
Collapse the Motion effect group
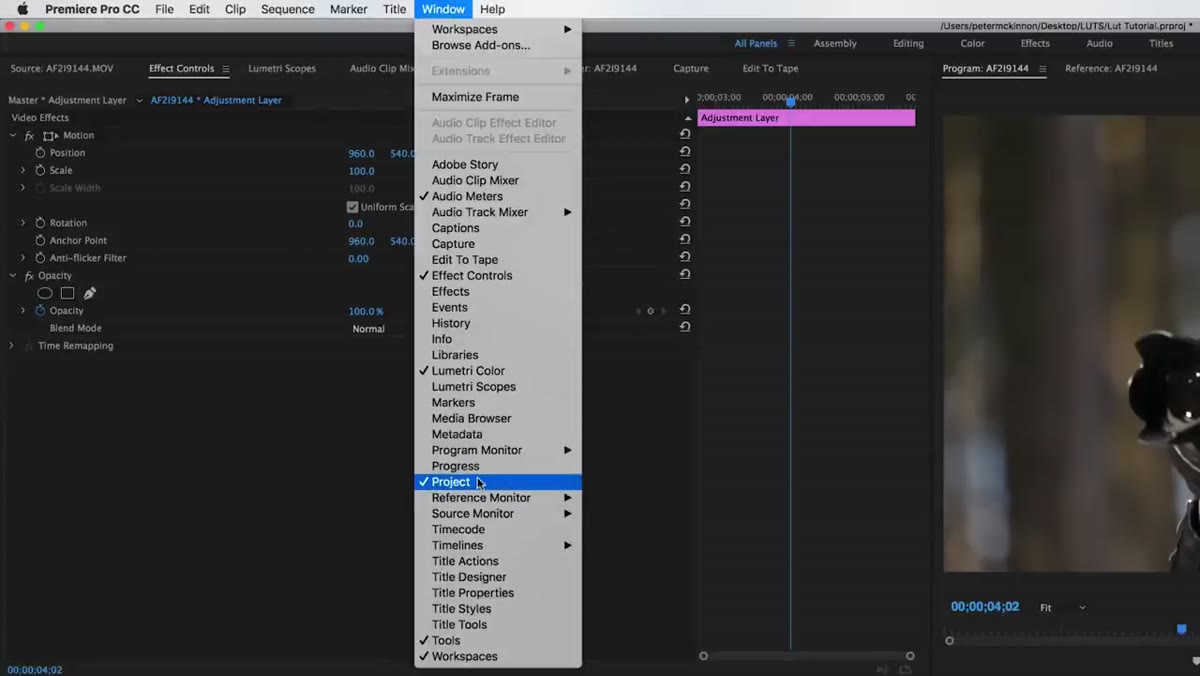(x=13, y=135)
